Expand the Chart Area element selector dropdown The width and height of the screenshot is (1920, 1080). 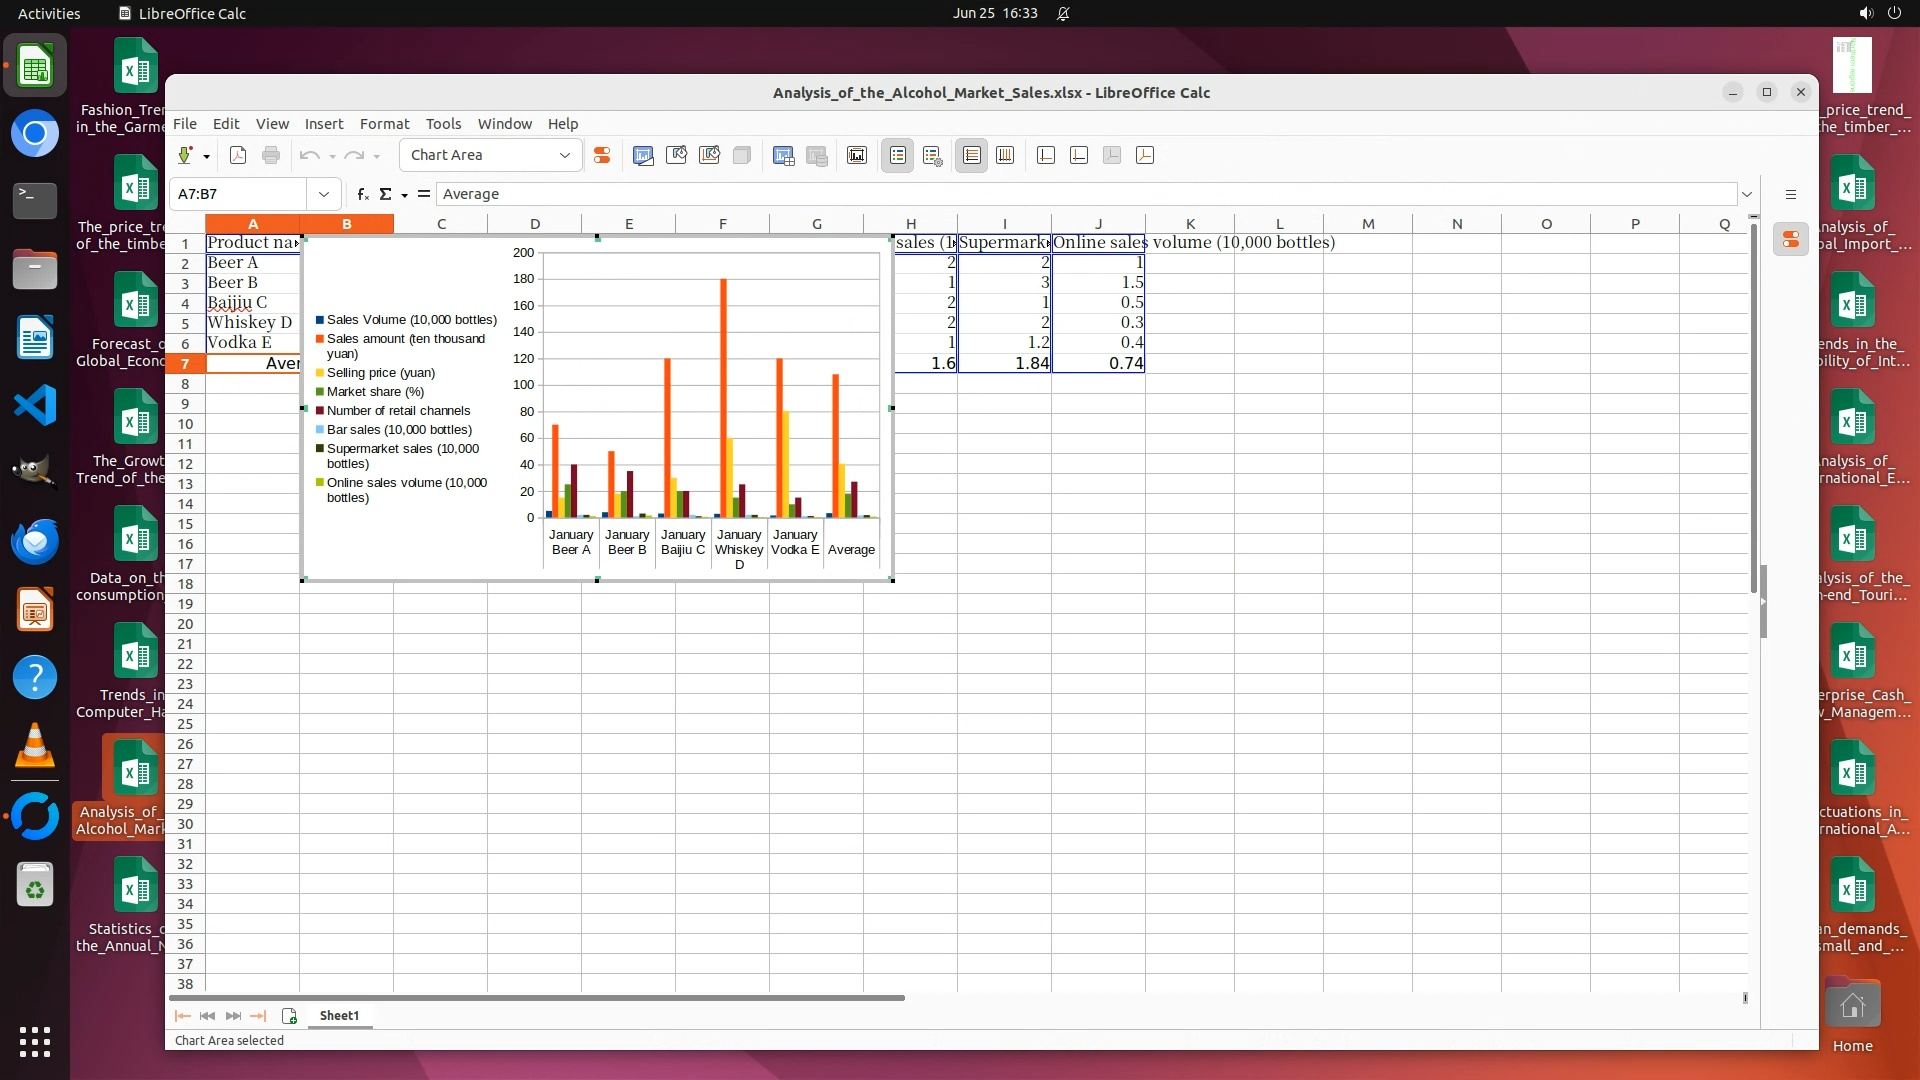tap(564, 155)
